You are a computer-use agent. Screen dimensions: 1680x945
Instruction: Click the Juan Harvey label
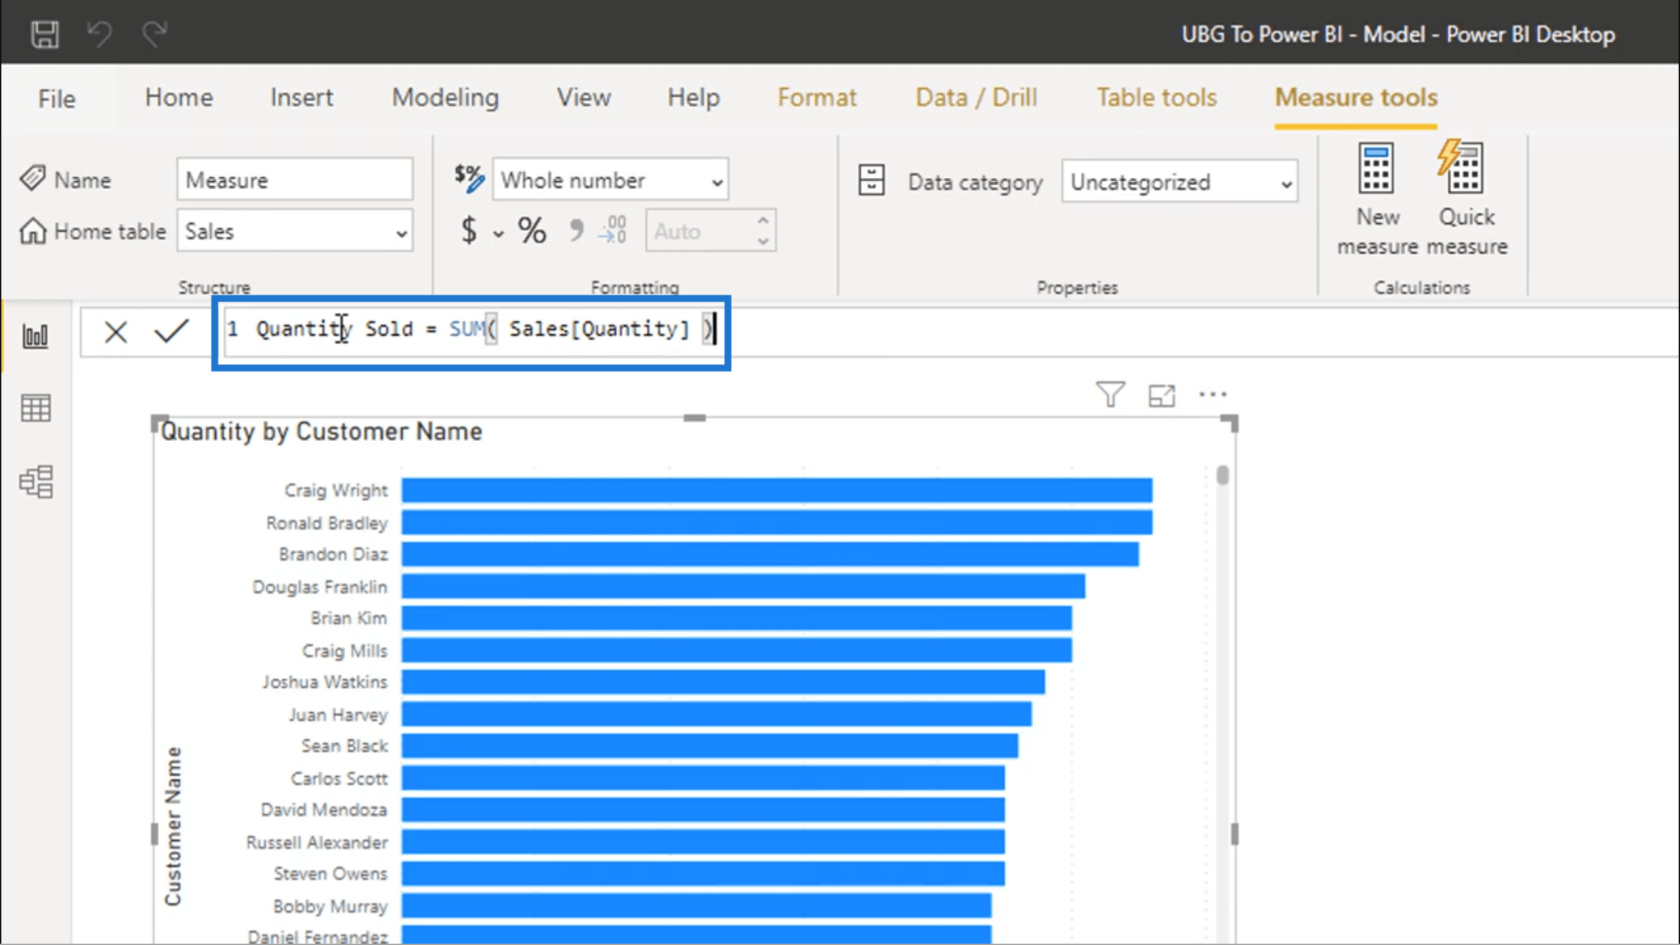pyautogui.click(x=337, y=714)
